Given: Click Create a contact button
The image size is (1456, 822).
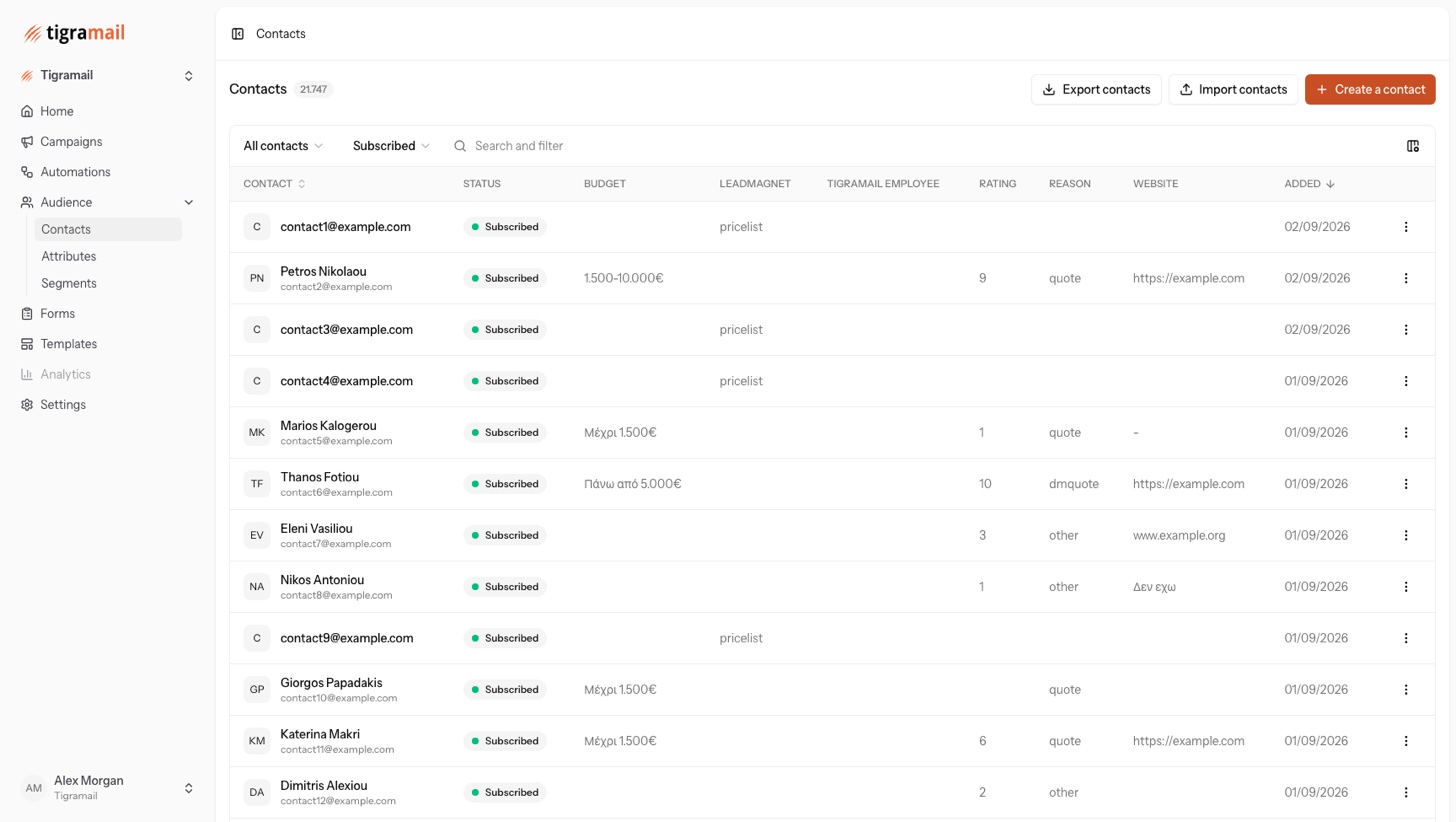Looking at the screenshot, I should pyautogui.click(x=1370, y=90).
